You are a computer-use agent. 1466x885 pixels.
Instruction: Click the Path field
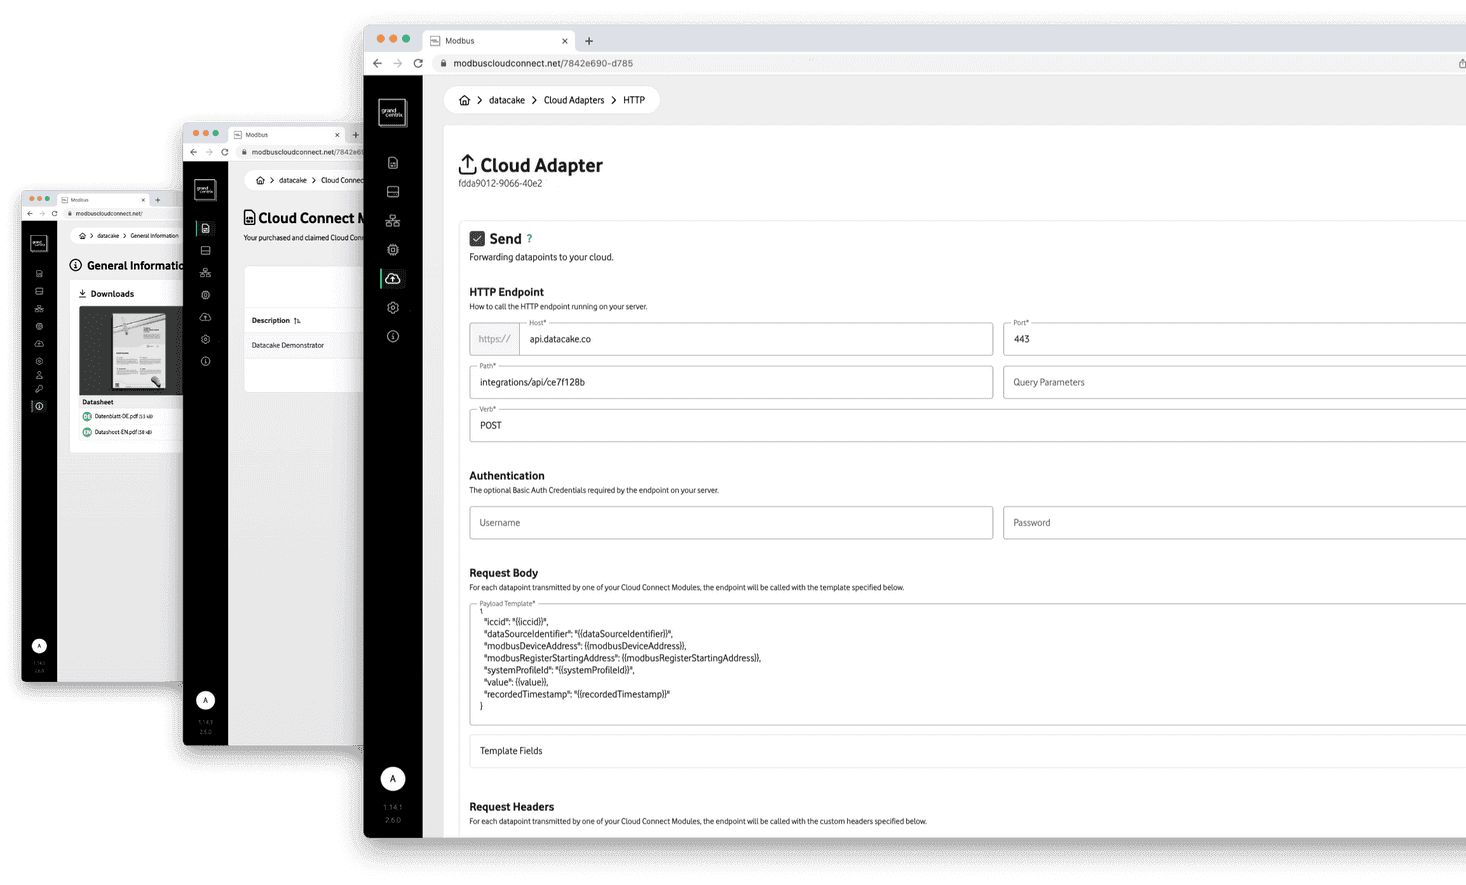point(731,382)
